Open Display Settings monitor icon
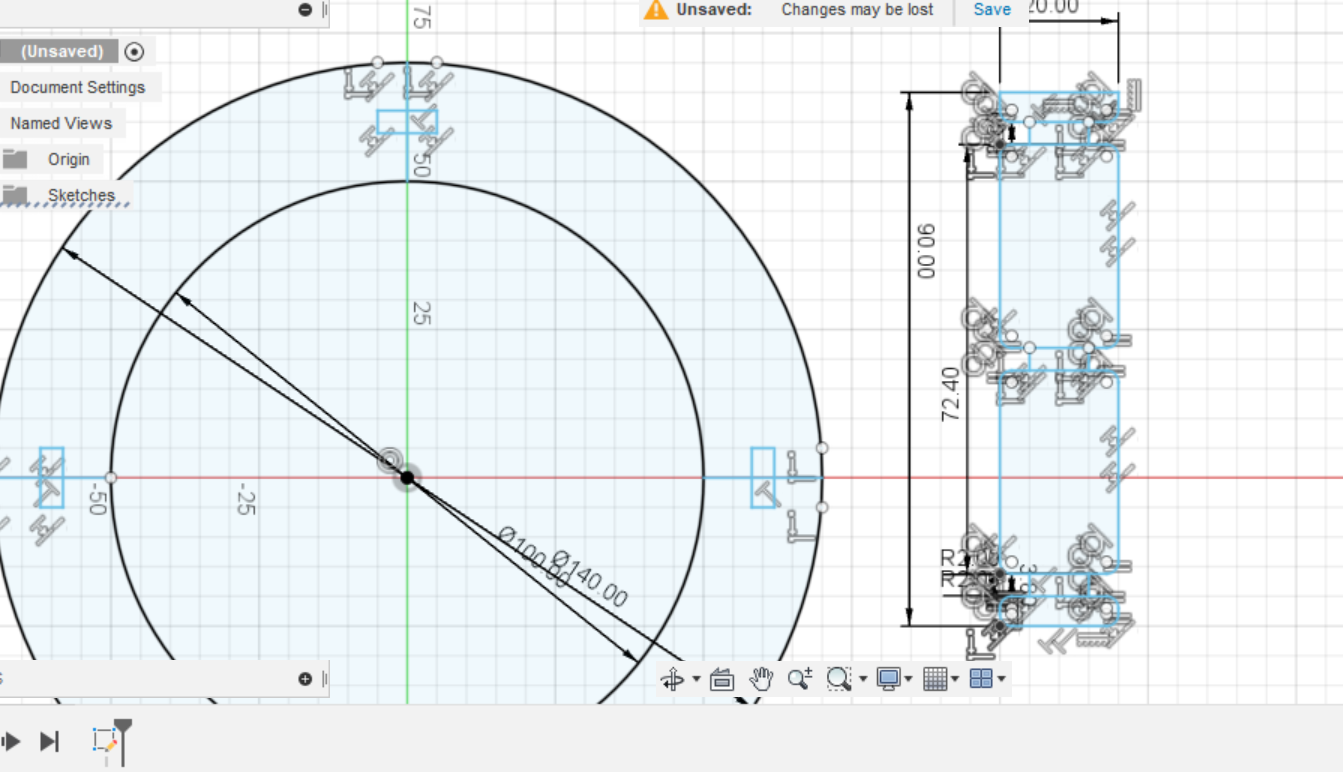Image resolution: width=1343 pixels, height=772 pixels. coord(888,680)
